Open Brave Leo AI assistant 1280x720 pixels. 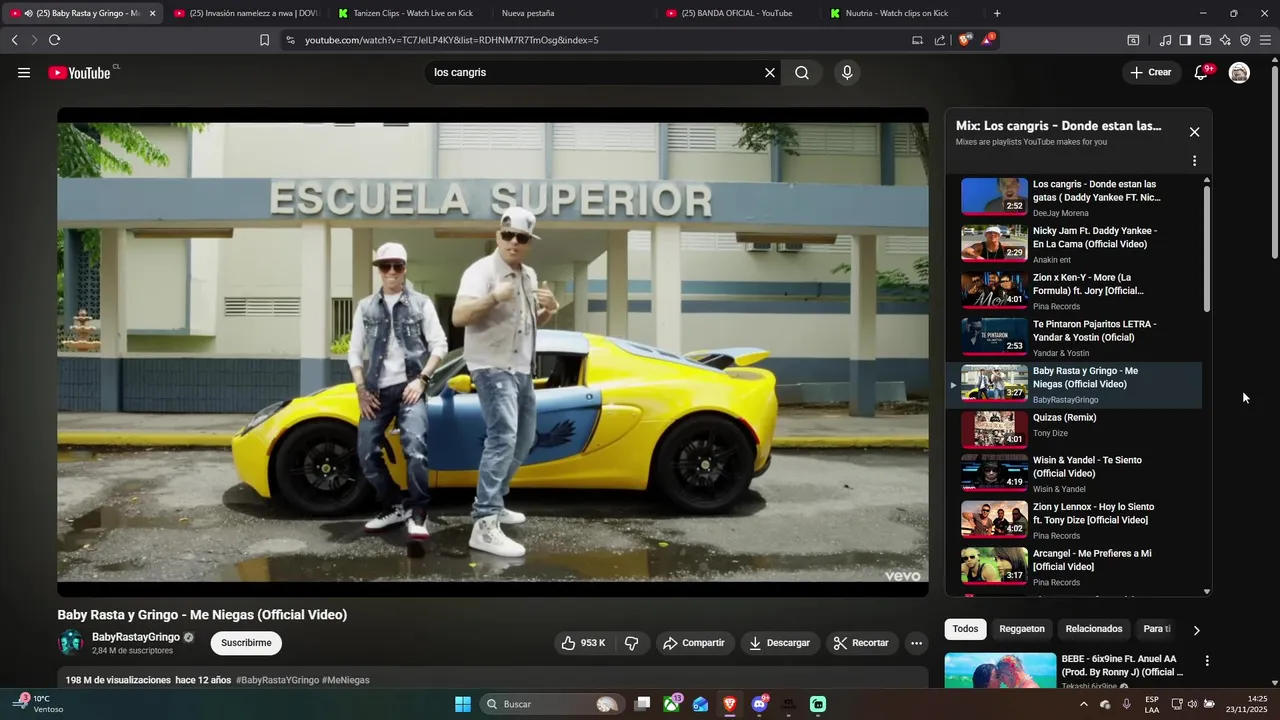1225,40
